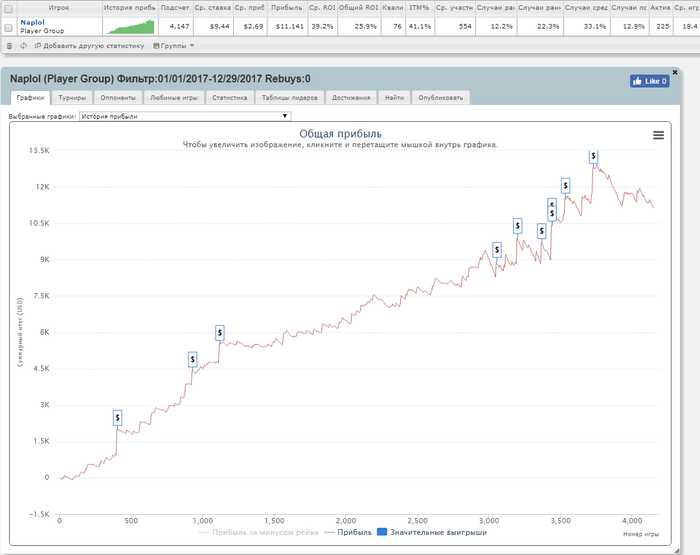The width and height of the screenshot is (700, 555).
Task: Click the Facebook Like button
Action: (x=649, y=81)
